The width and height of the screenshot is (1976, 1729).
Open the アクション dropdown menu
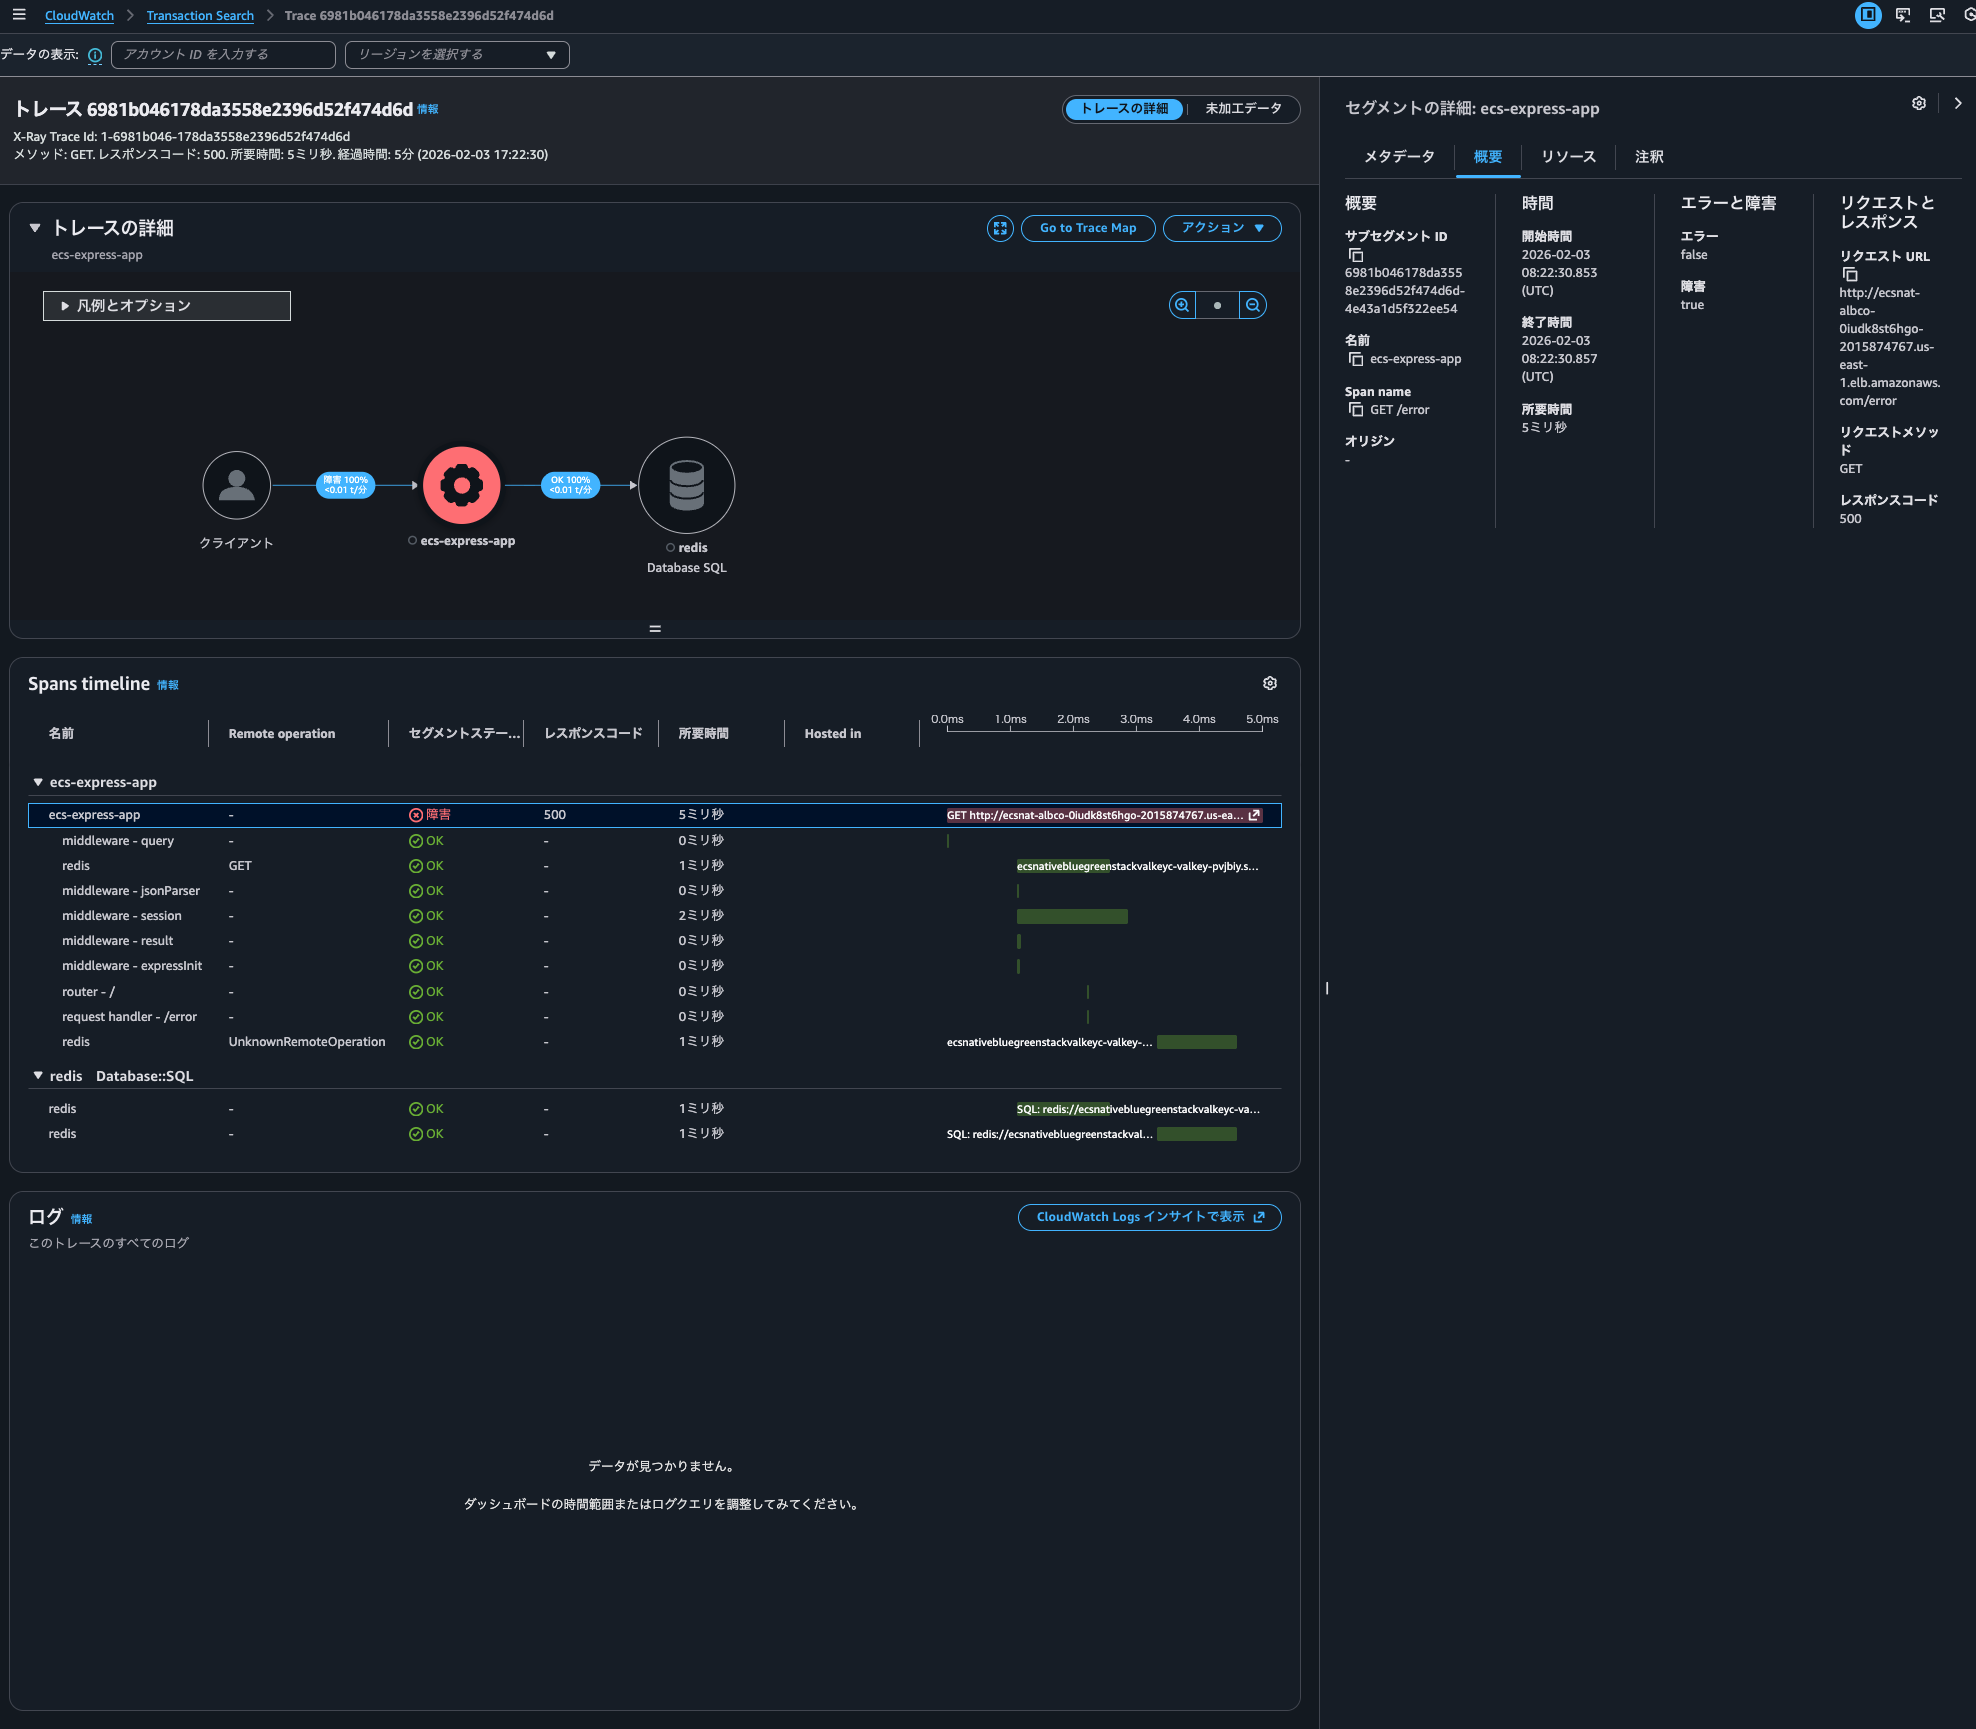(x=1221, y=228)
